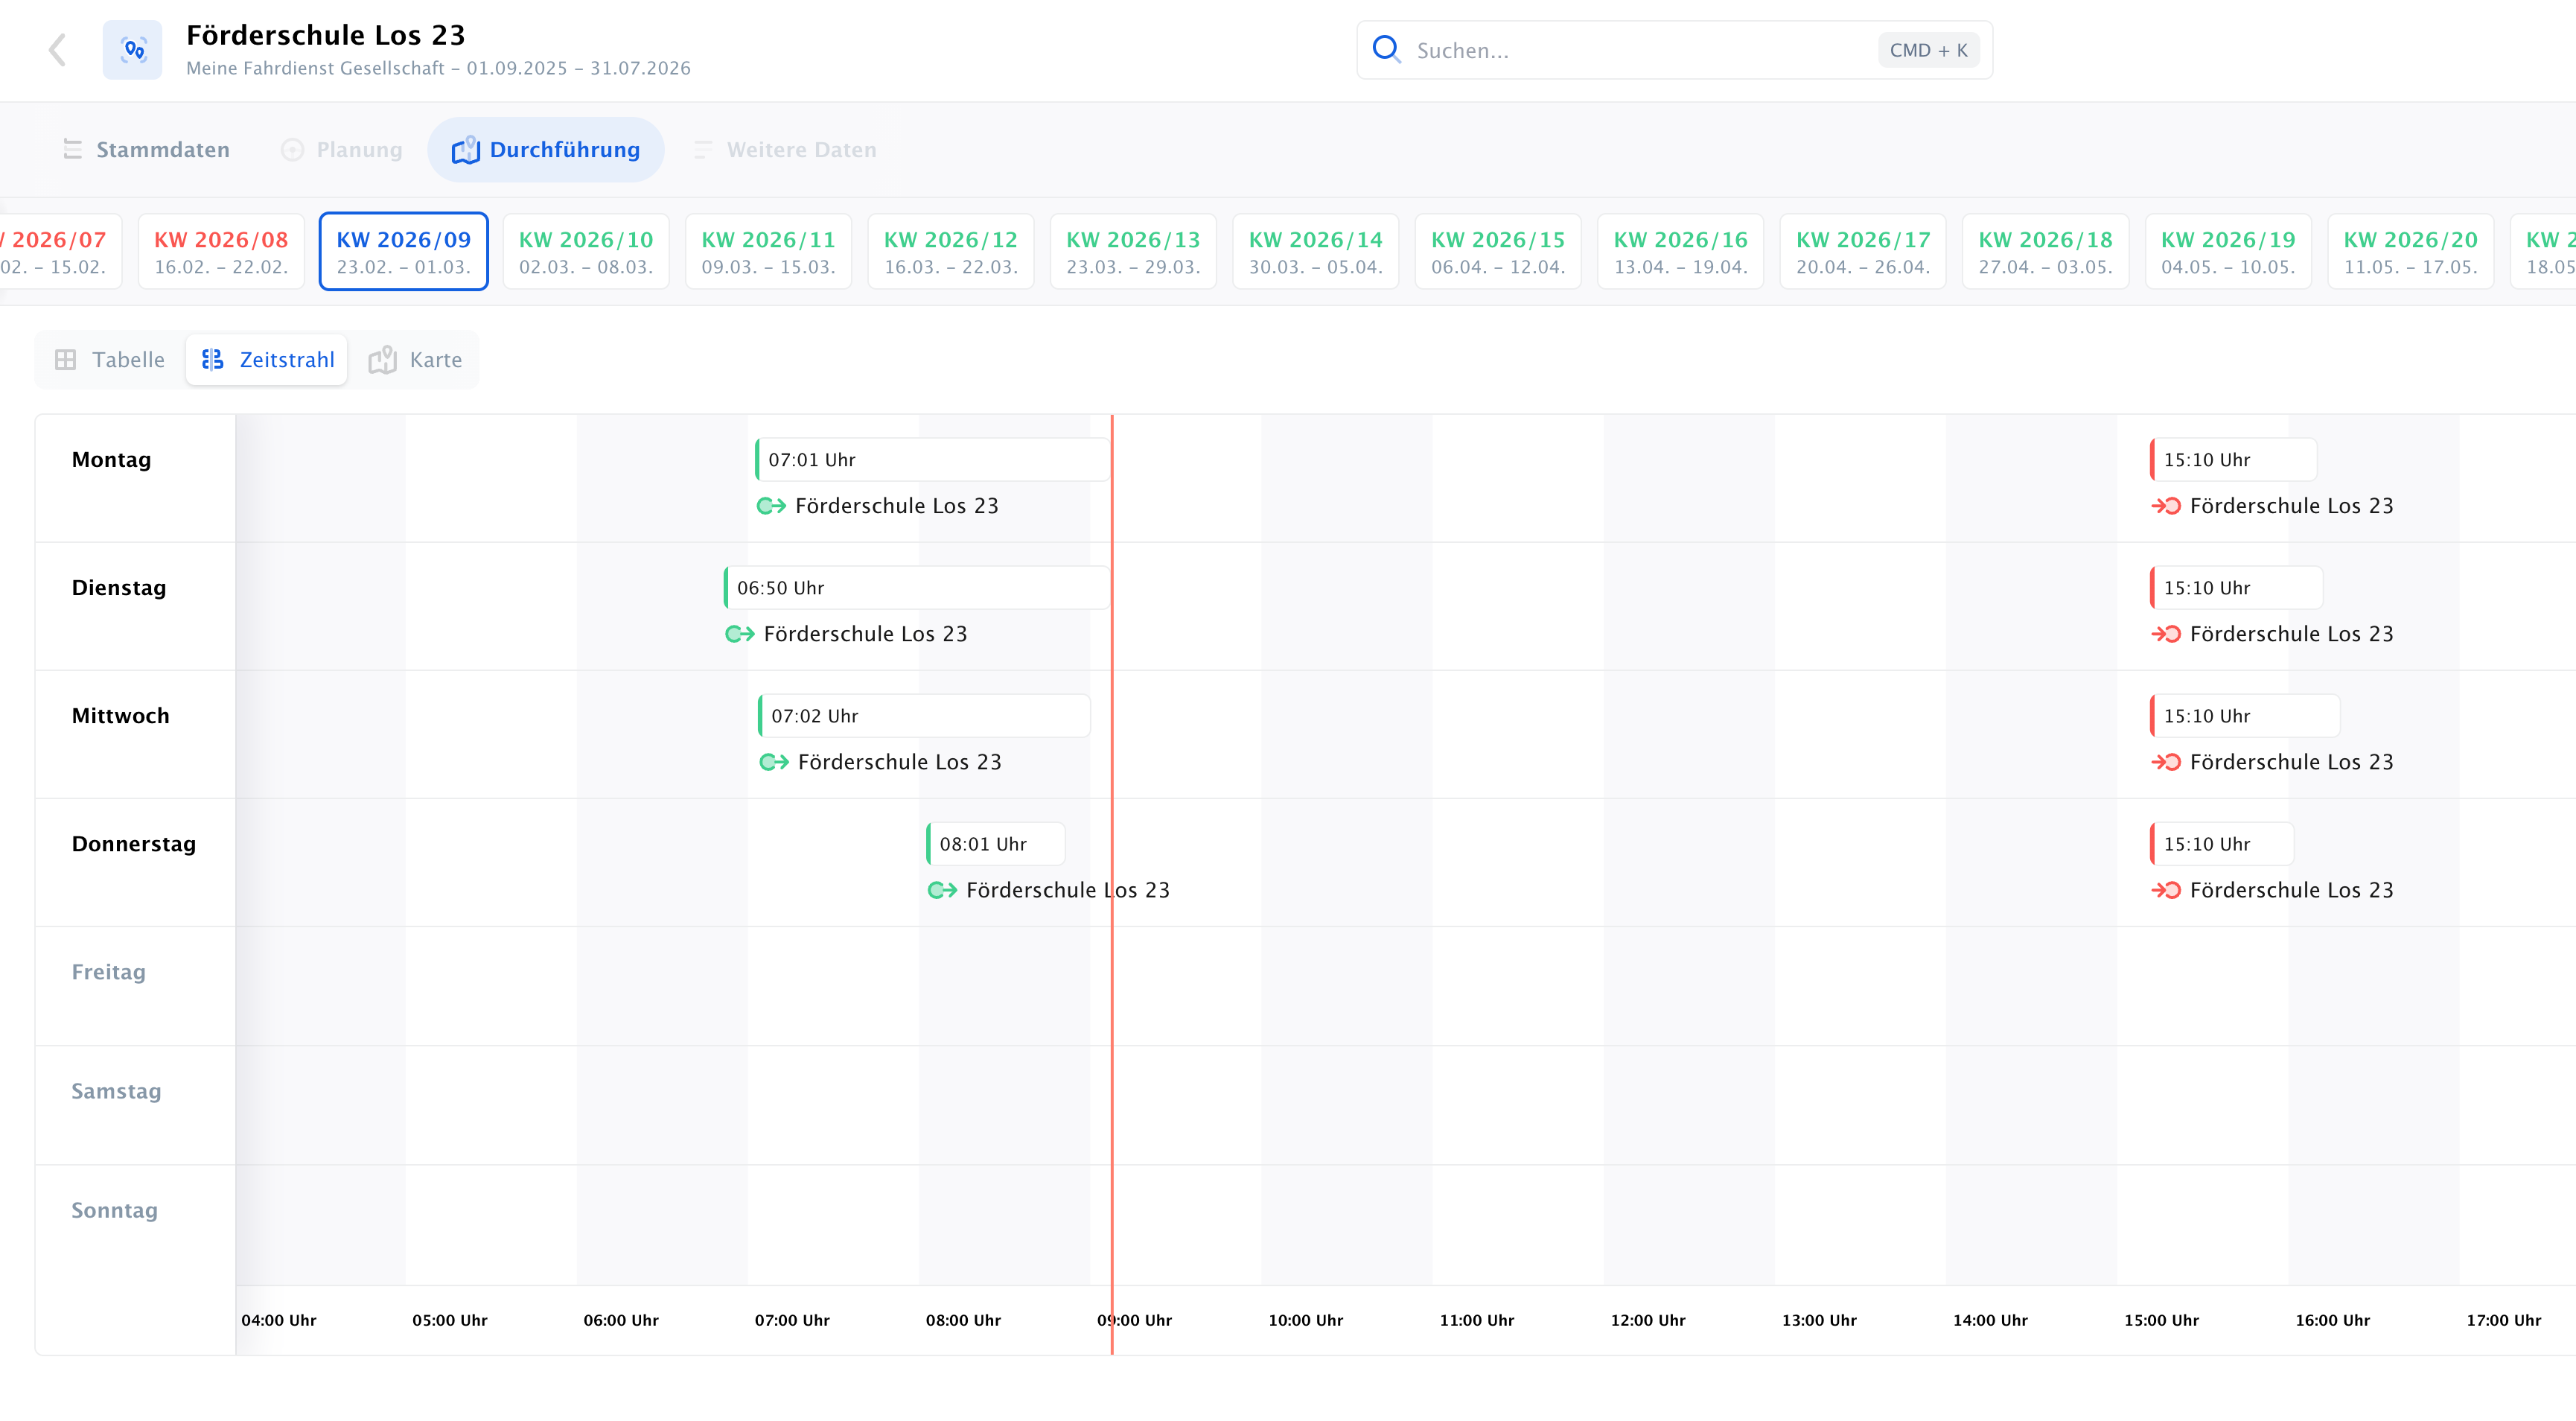Open Thursday 08:01 Uhr trip block
The height and width of the screenshot is (1421, 2576).
[x=996, y=844]
